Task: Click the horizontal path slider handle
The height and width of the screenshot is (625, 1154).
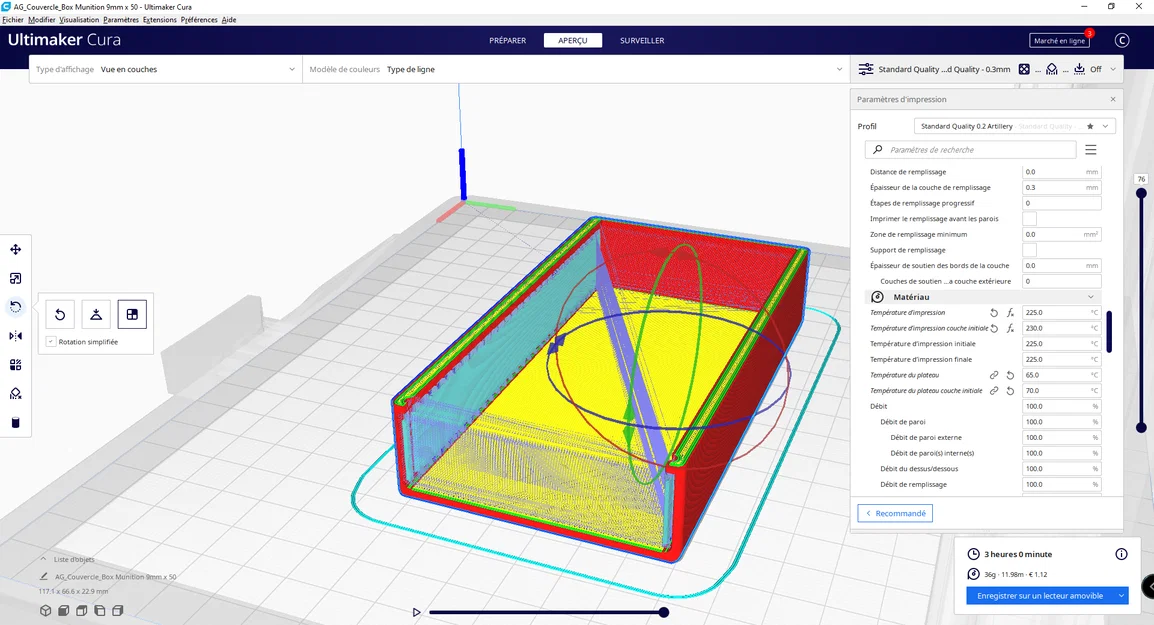Action: [664, 612]
